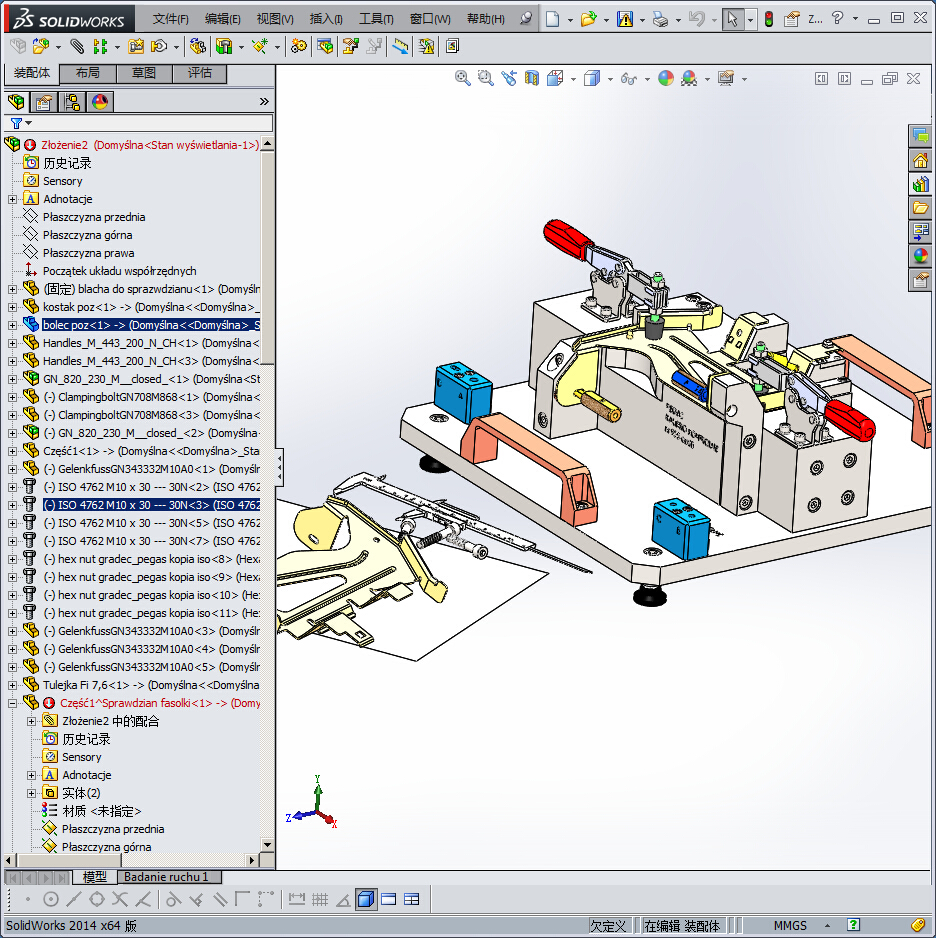Select bolec poz<1> in the tree
Viewport: 936px width, 938px height.
point(151,325)
